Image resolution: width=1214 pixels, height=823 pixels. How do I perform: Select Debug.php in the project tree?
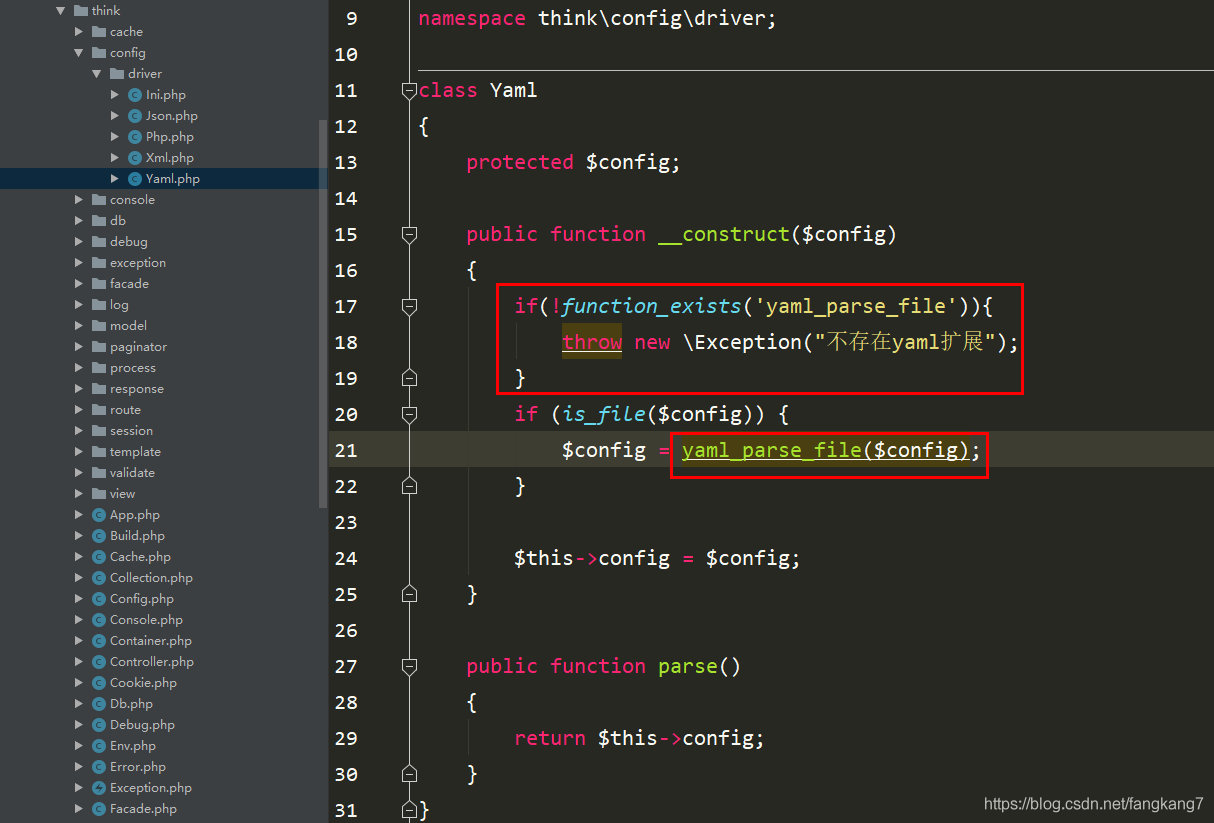coord(164,725)
